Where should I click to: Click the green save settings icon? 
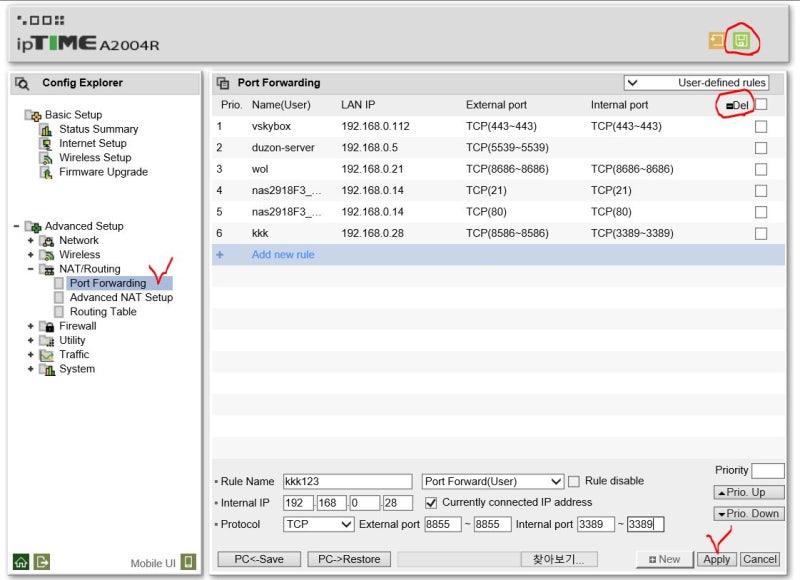[741, 41]
